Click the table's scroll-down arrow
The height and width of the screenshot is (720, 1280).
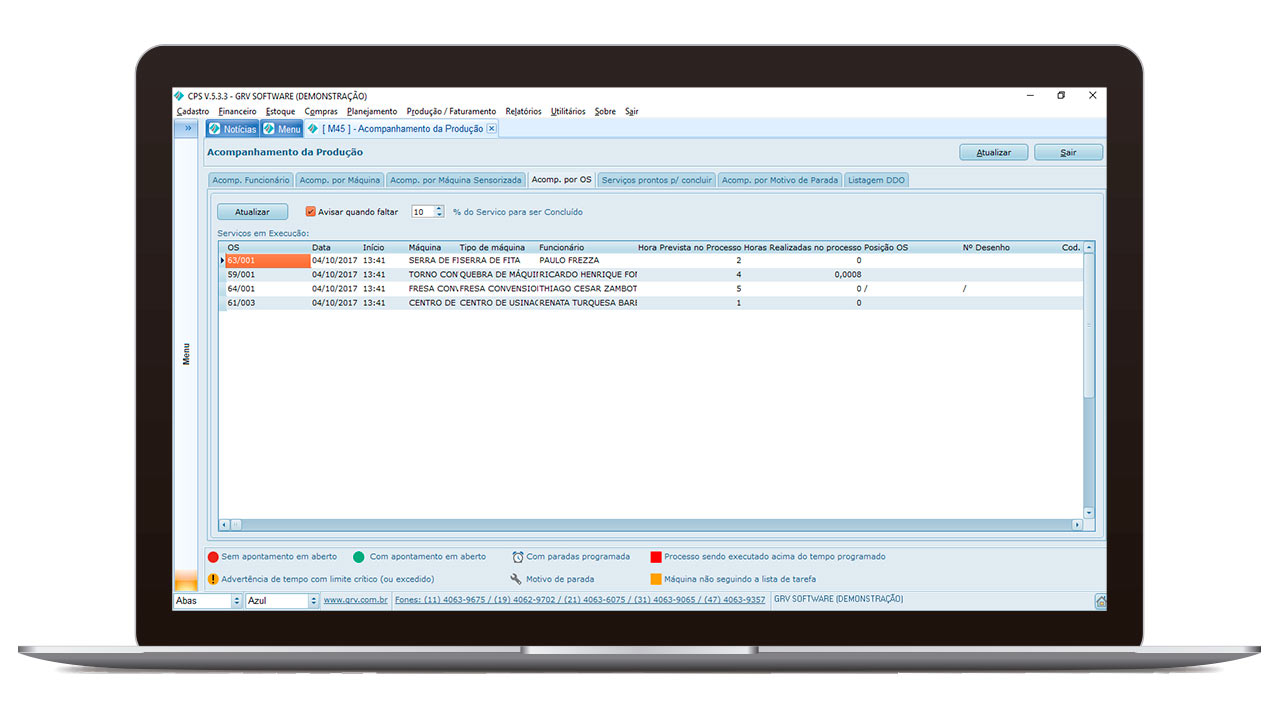(1089, 512)
